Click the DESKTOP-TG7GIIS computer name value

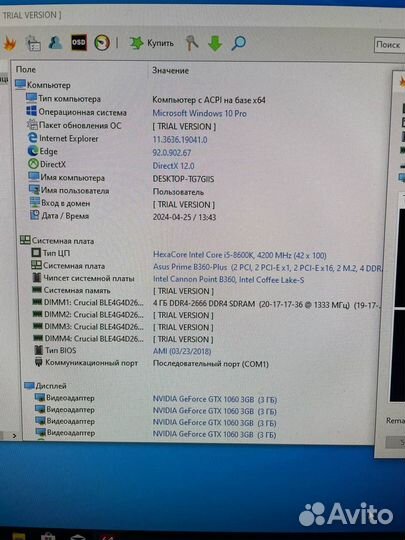click(183, 179)
